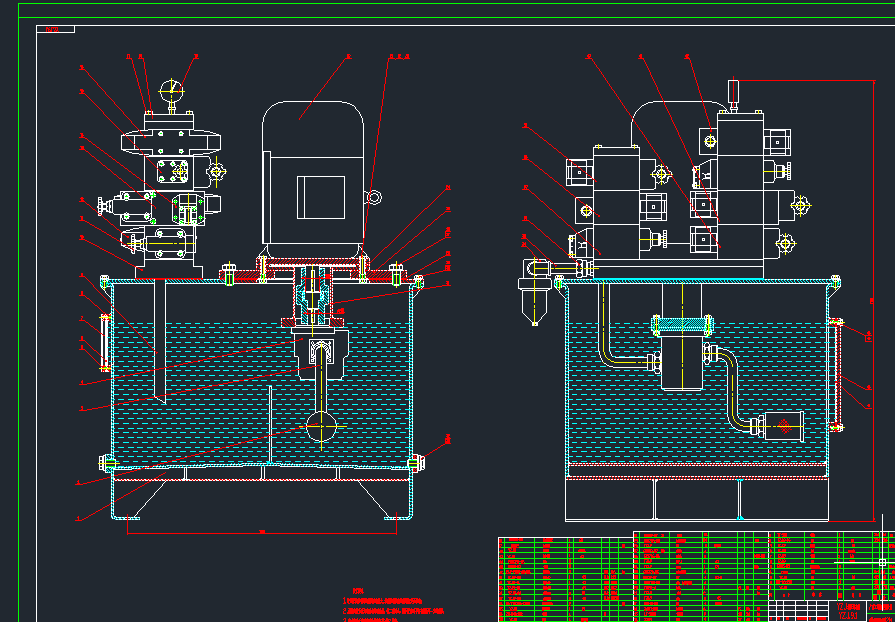
Task: Select the electric motor housing in the left view
Action: pos(313,173)
